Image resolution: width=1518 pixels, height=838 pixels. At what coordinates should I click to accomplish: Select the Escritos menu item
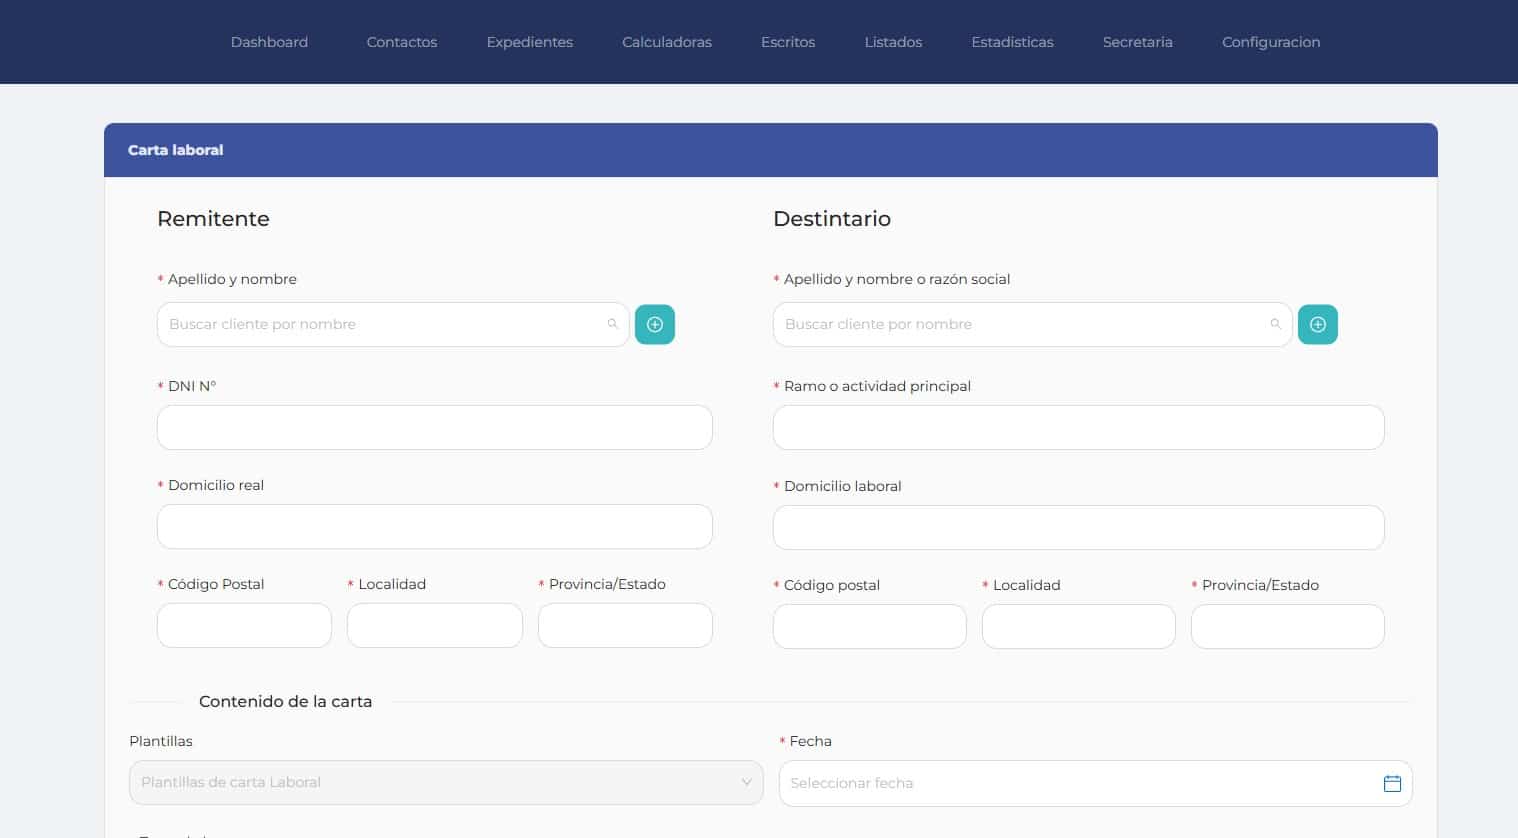tap(788, 42)
